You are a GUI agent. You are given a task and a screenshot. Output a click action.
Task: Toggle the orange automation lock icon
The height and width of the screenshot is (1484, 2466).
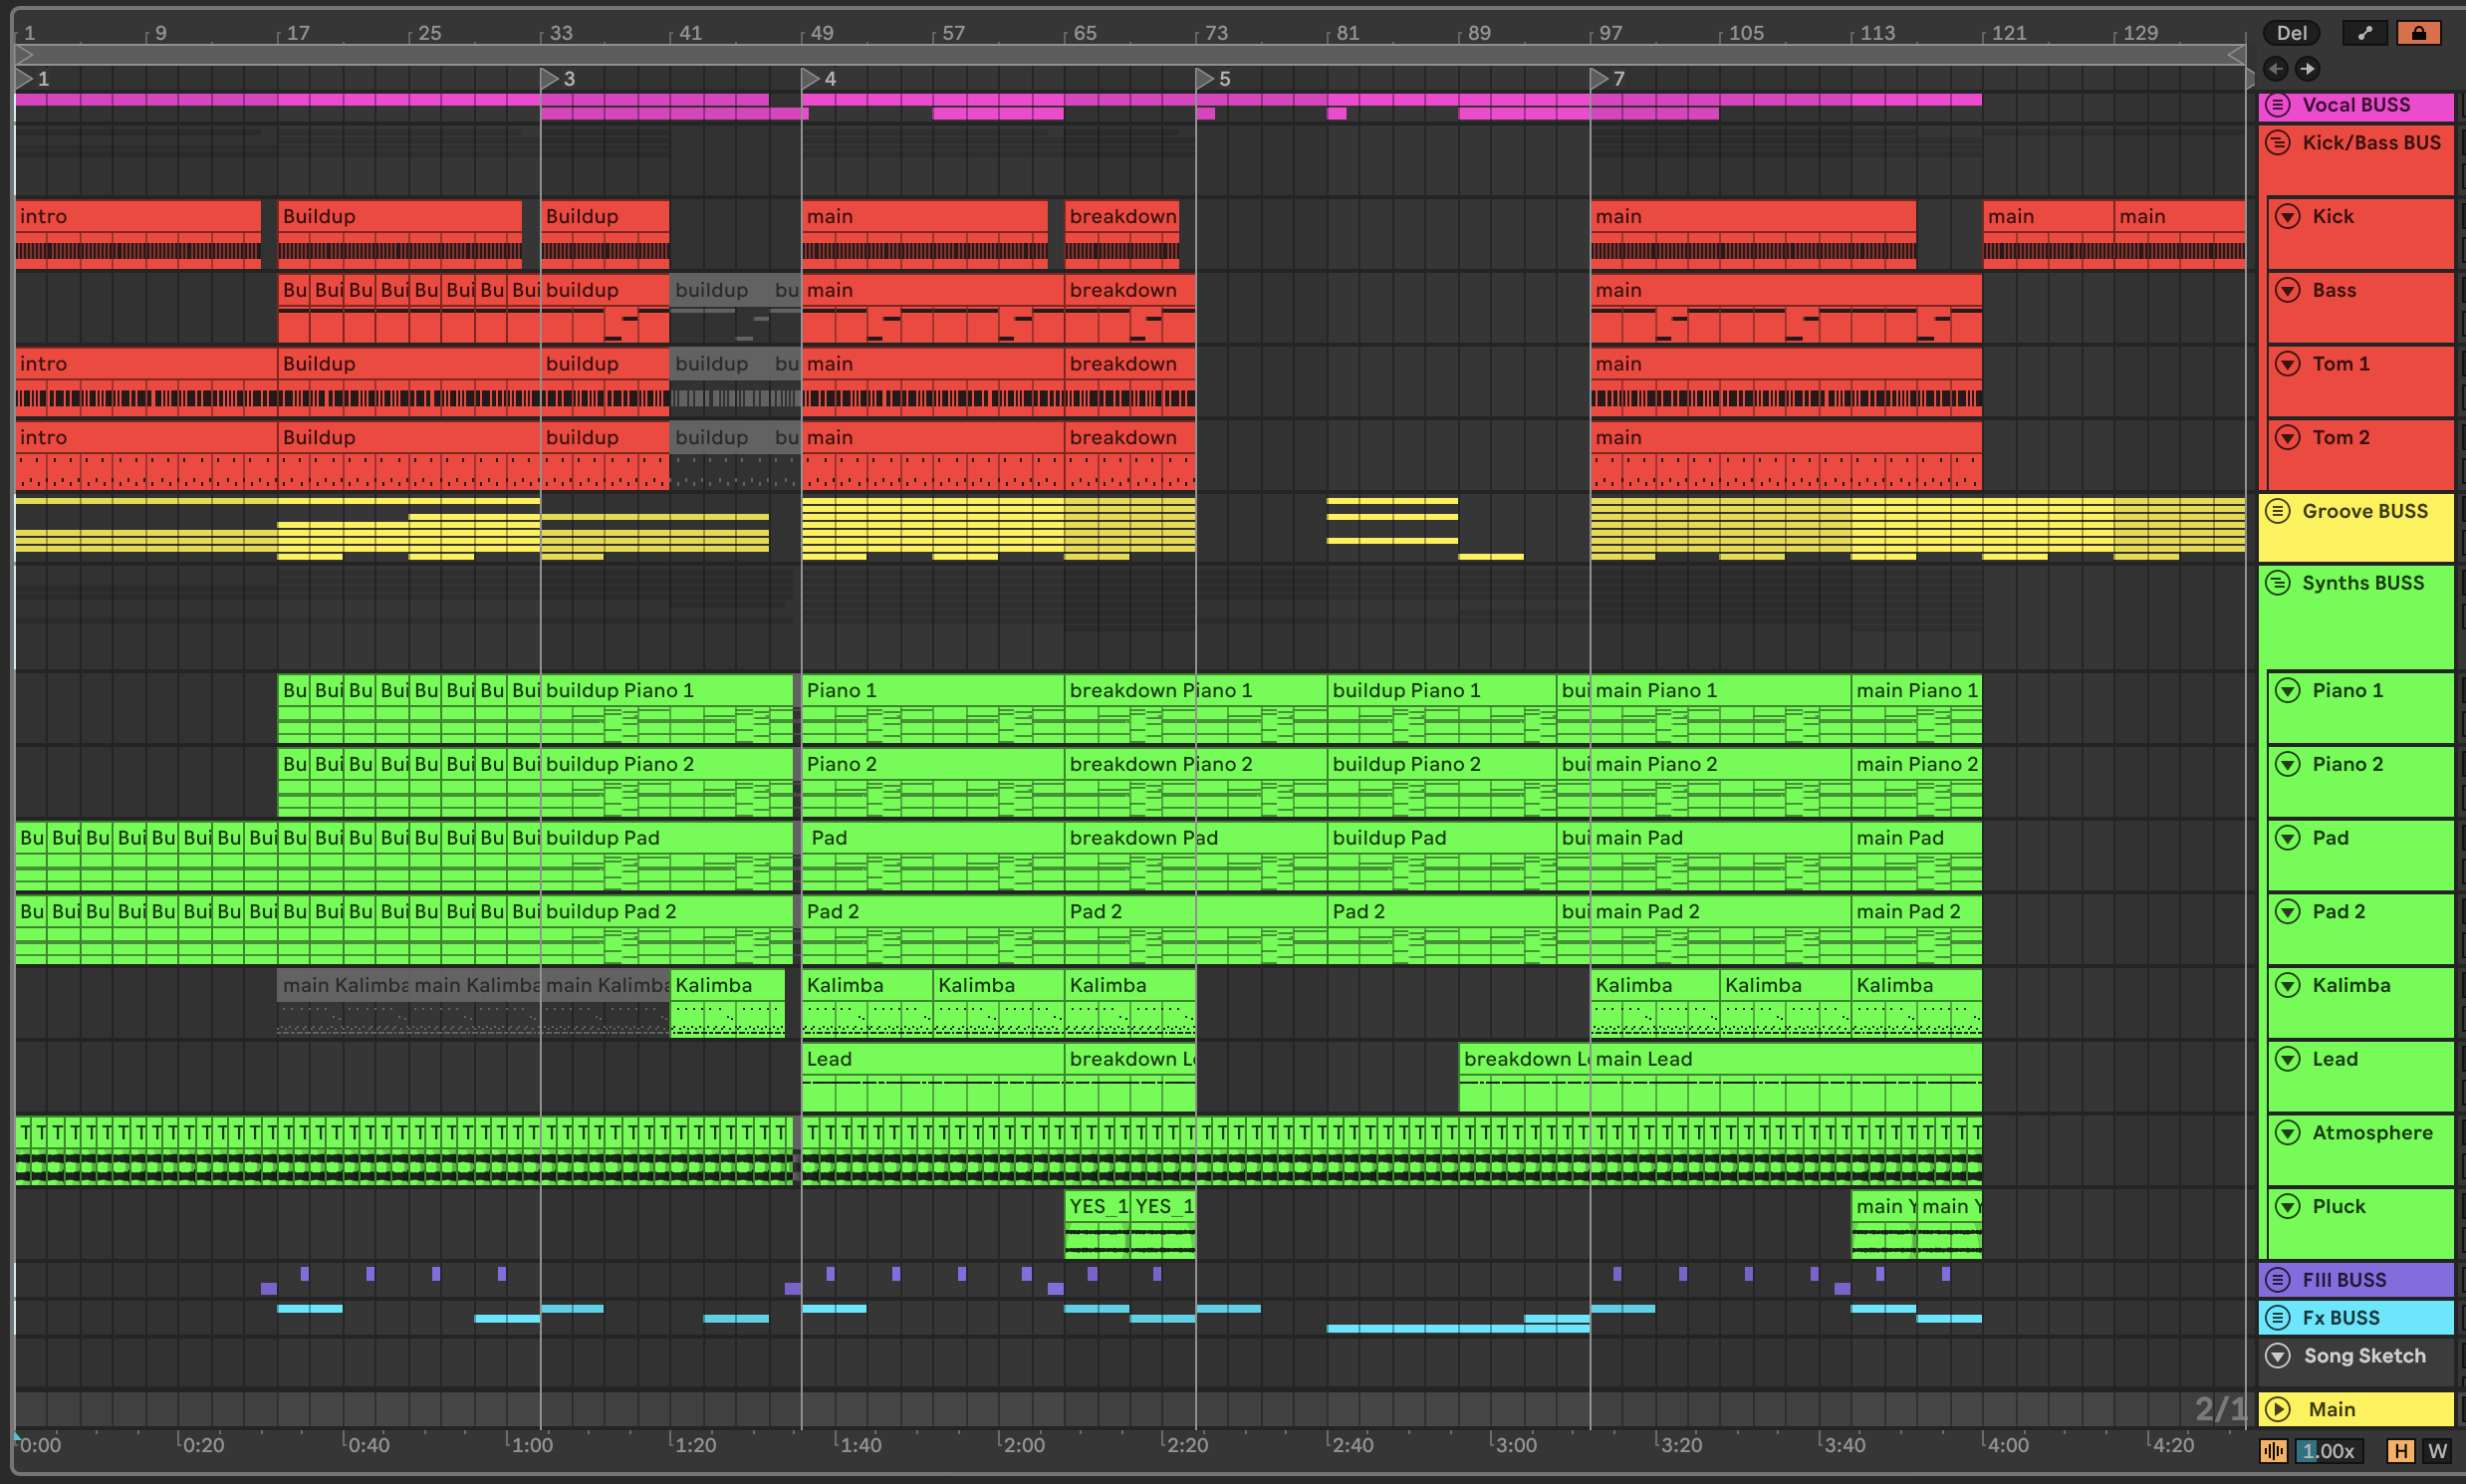point(2418,33)
